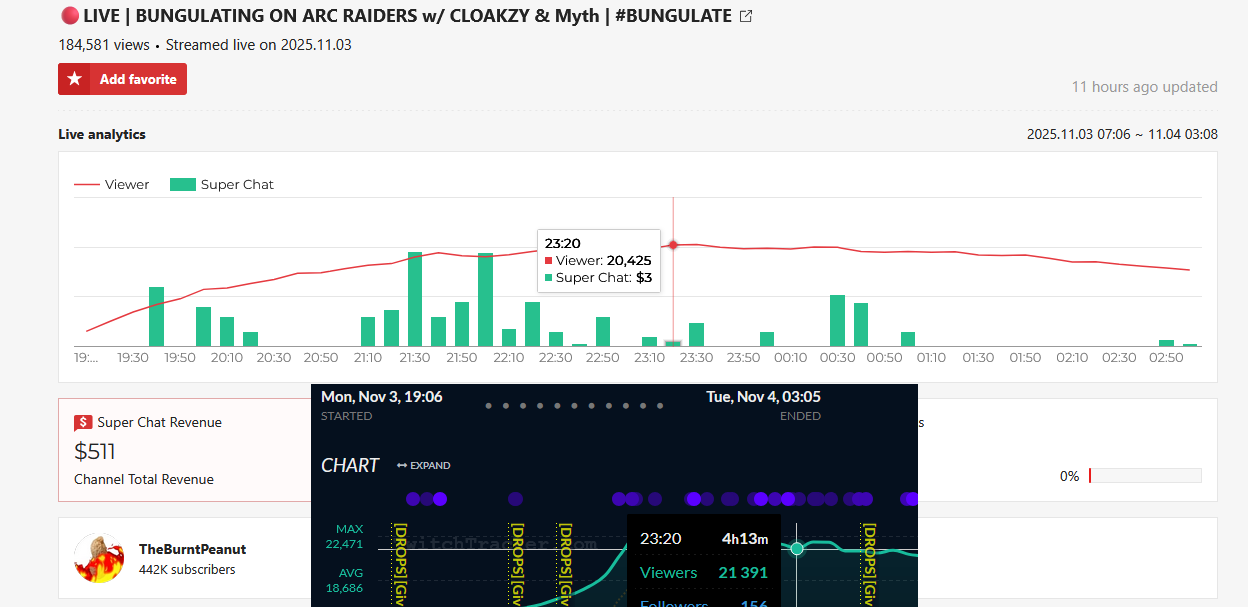Click the stream title LIVE | BUNGULATING ON ARC RAIDERS
Viewport: 1248px width, 607px height.
(408, 16)
